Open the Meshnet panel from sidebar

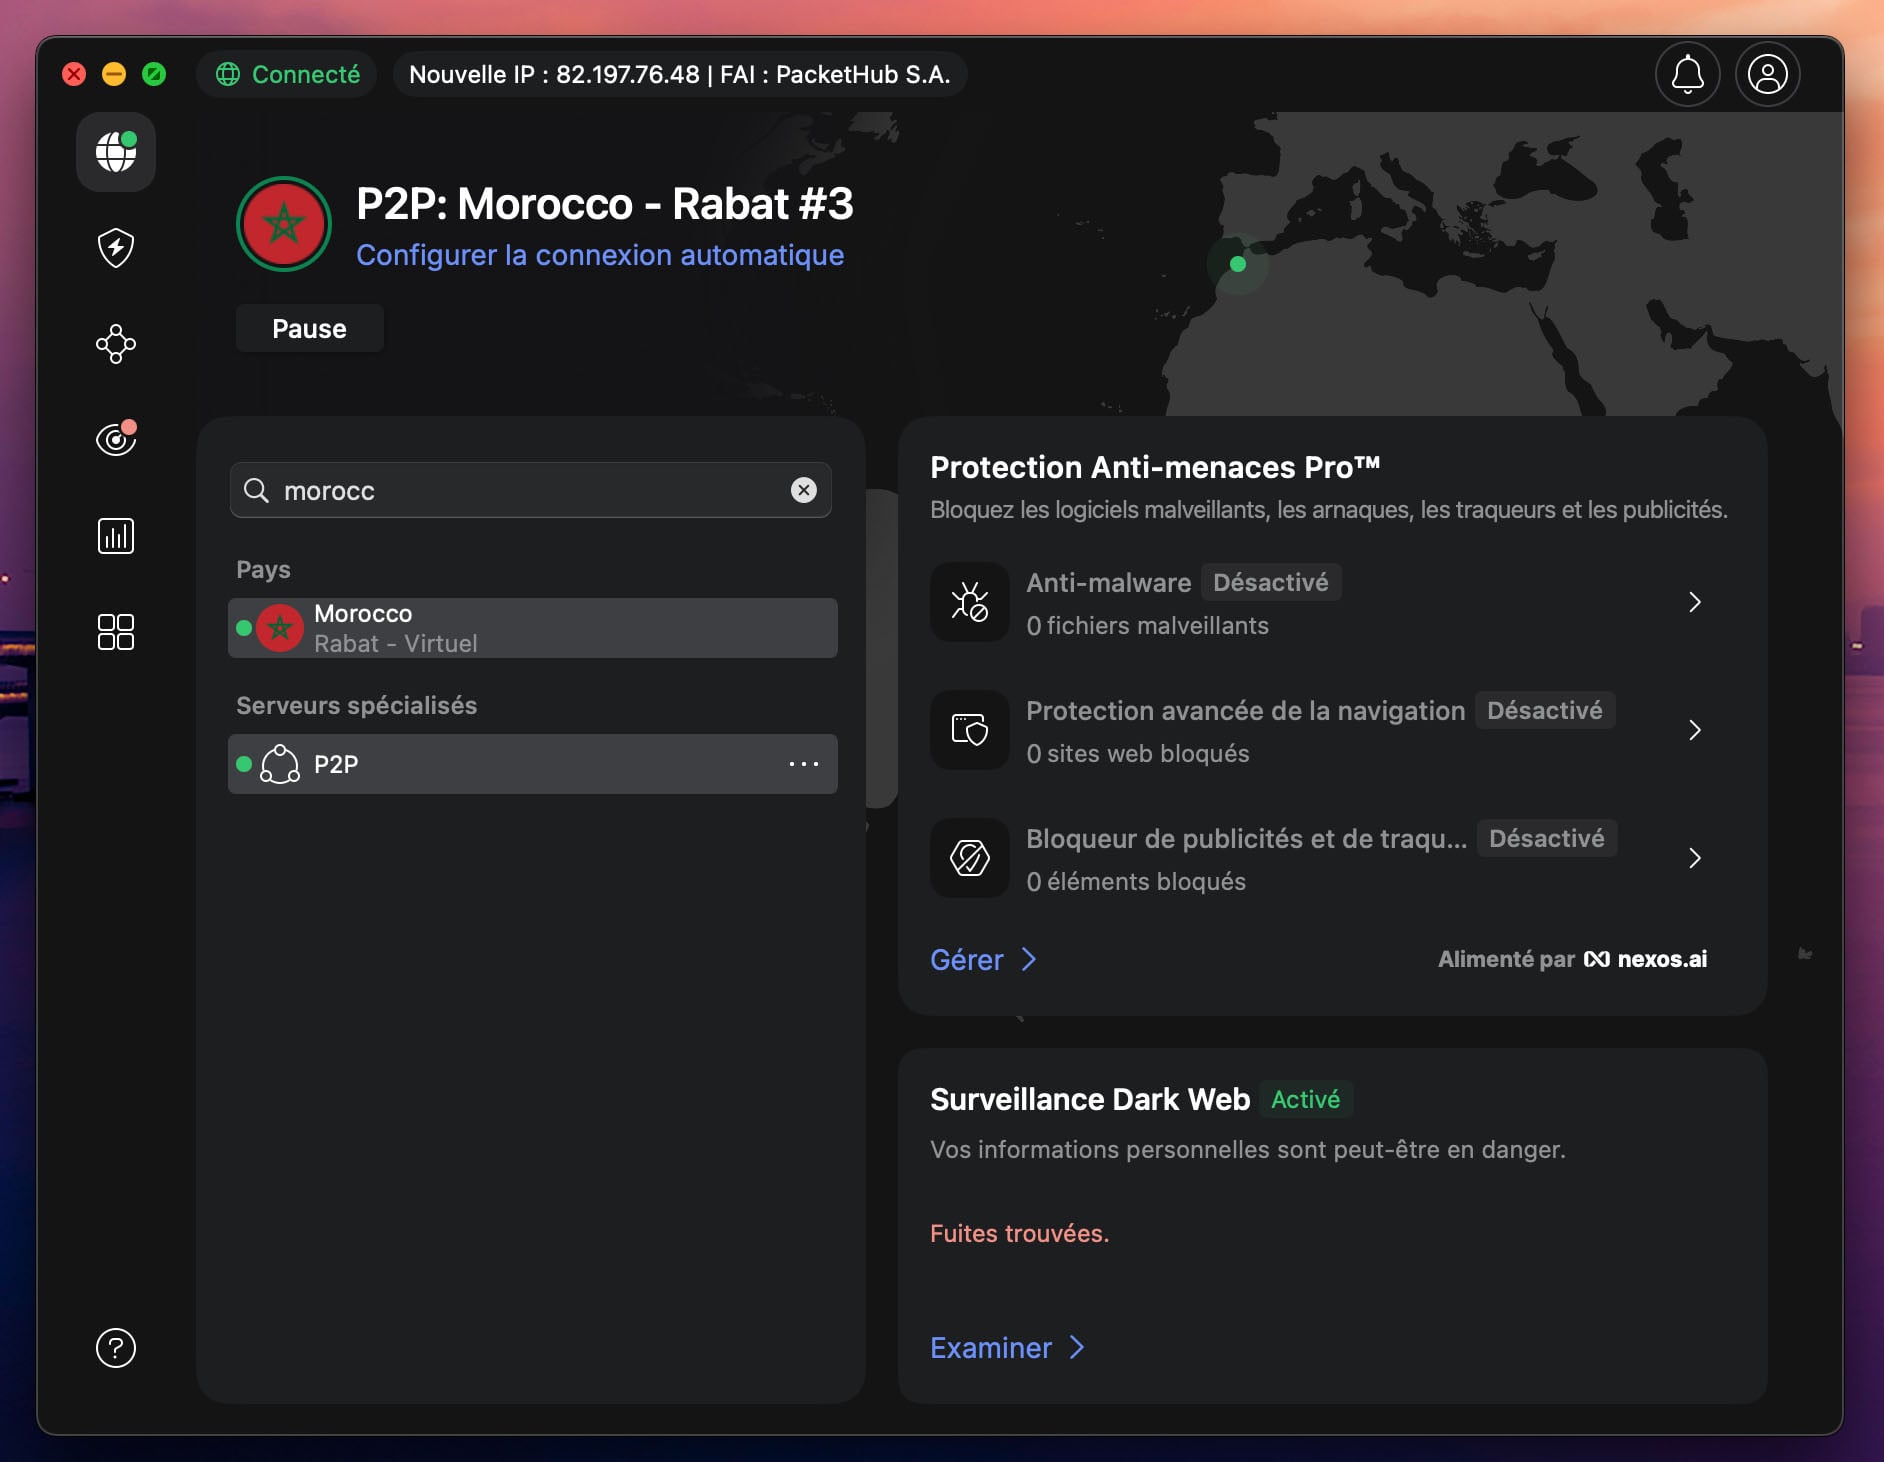click(x=115, y=344)
